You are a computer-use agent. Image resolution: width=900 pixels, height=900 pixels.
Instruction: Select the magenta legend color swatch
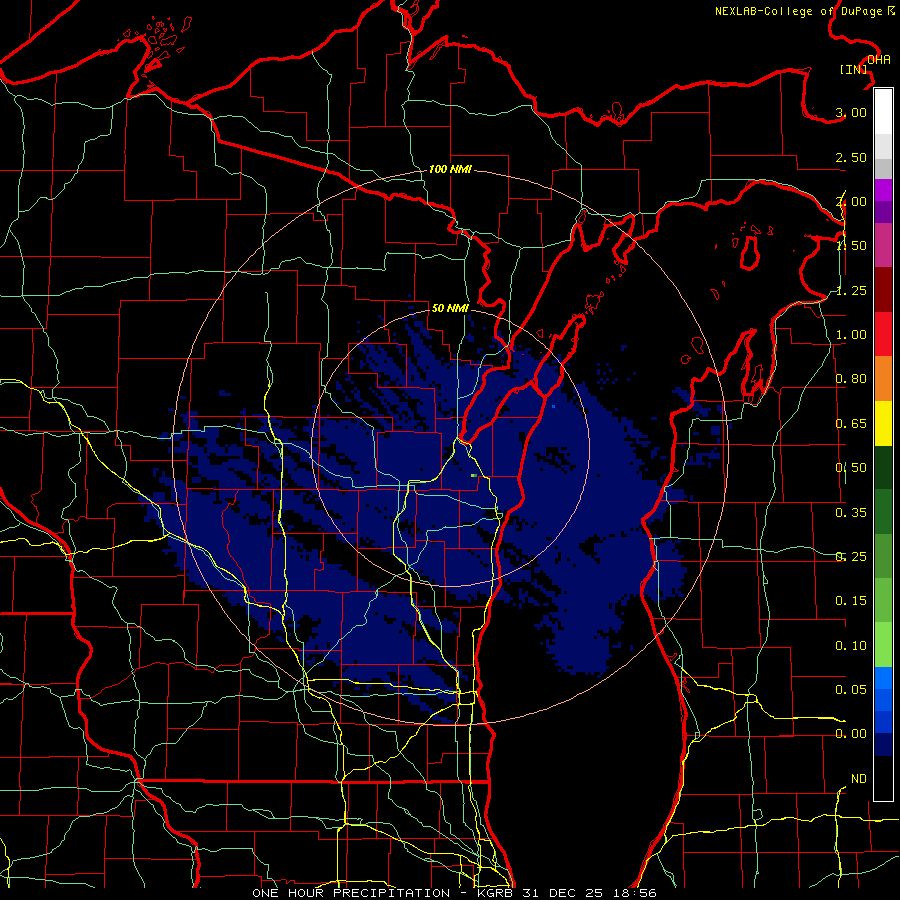883,190
